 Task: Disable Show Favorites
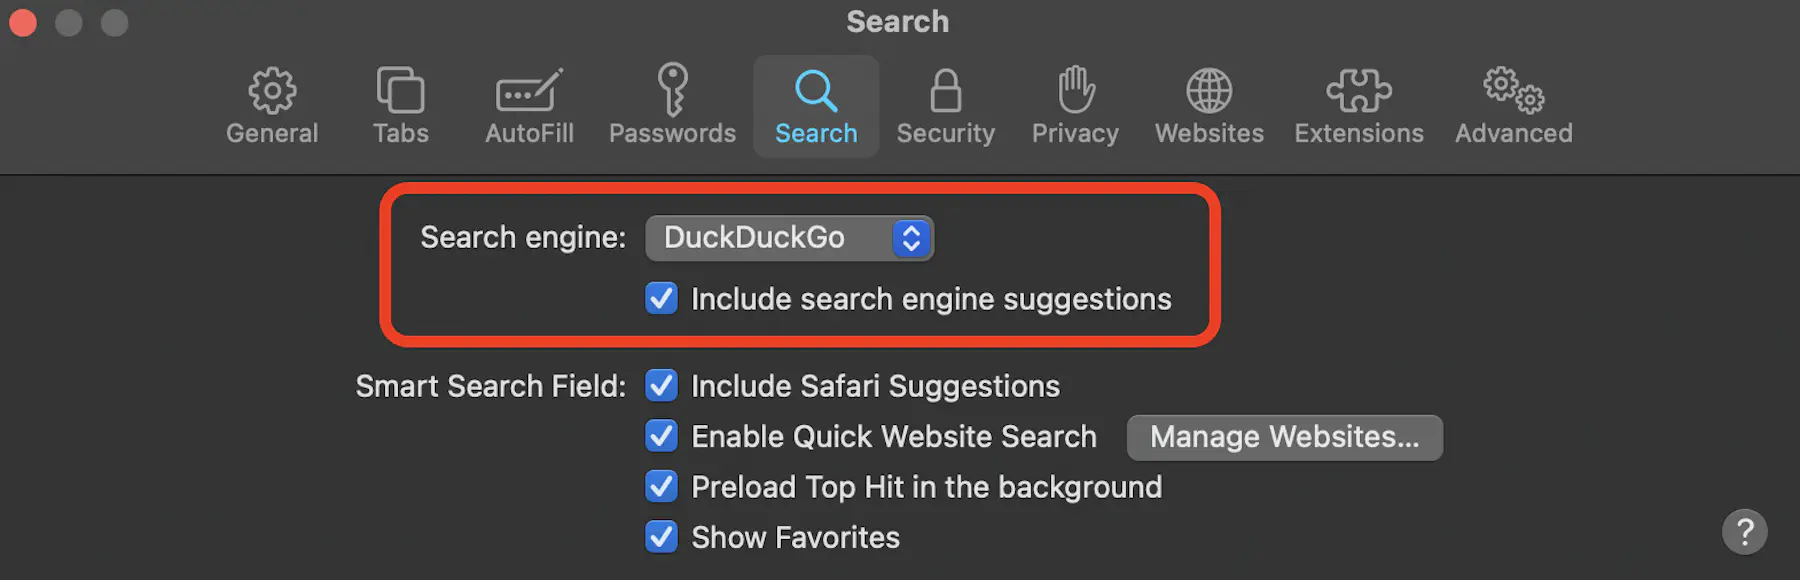pos(661,537)
